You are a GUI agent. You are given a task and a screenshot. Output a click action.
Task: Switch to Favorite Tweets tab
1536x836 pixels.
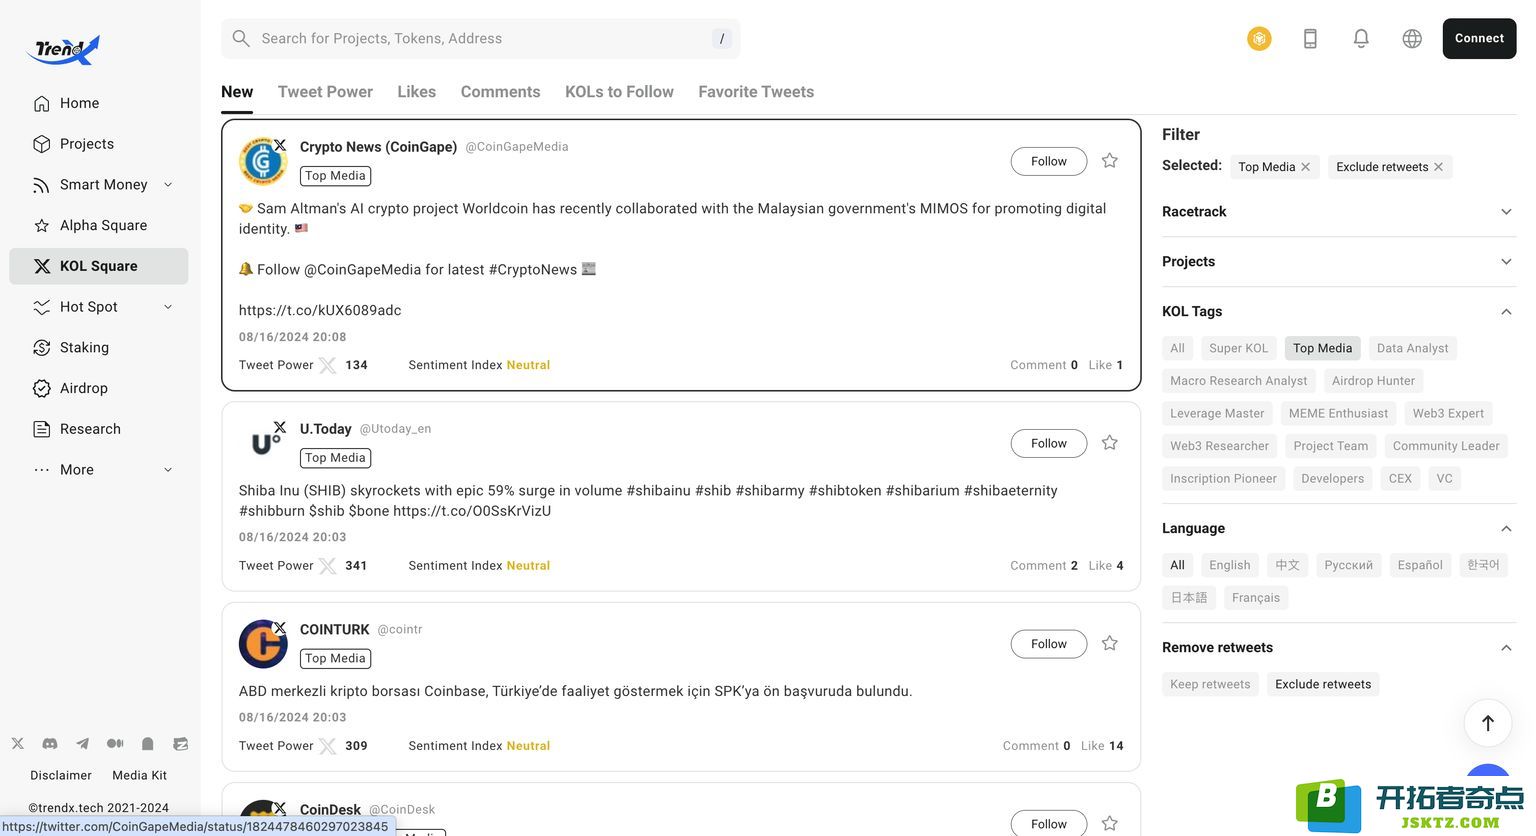pyautogui.click(x=756, y=92)
